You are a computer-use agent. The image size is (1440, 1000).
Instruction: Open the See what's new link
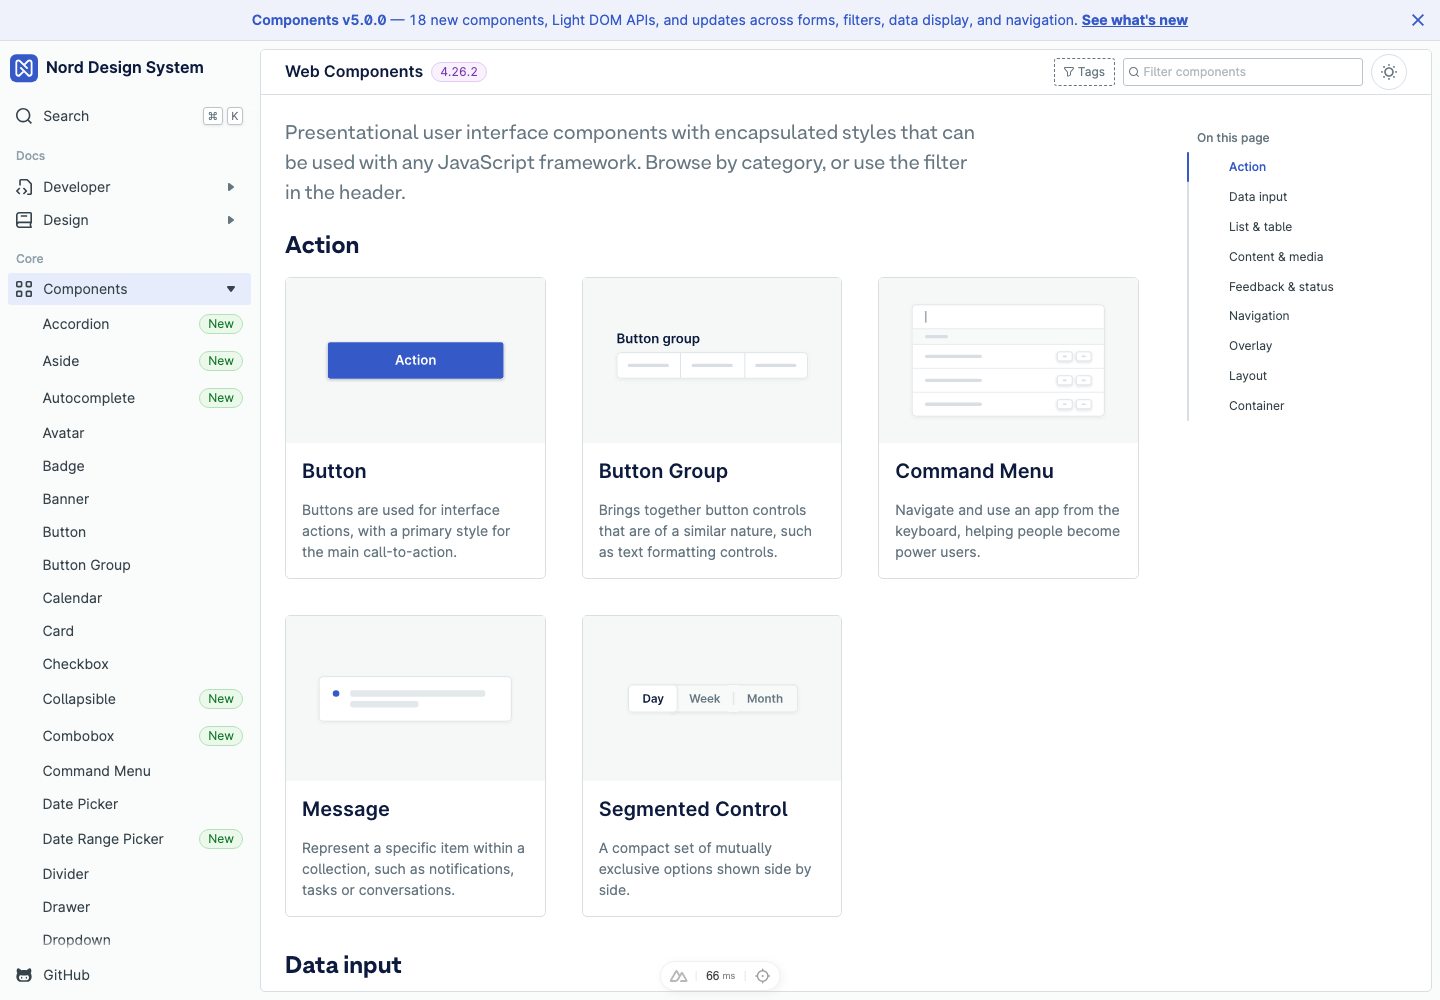(x=1134, y=20)
